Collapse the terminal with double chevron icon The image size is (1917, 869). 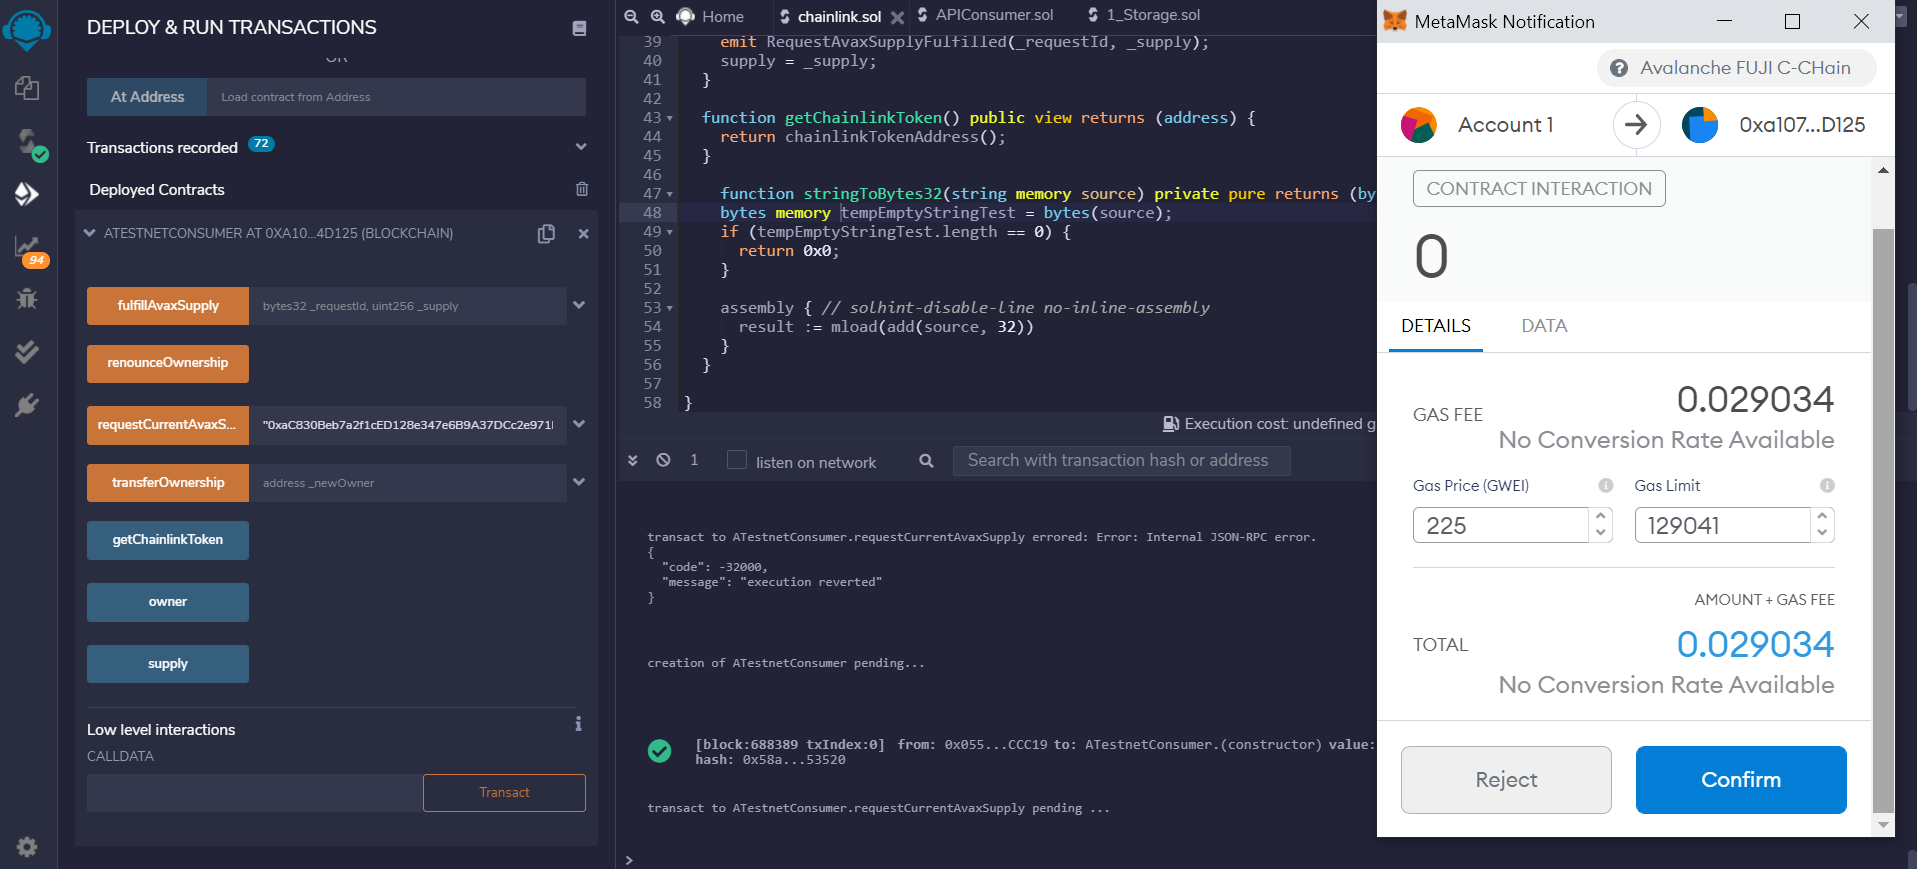pyautogui.click(x=632, y=460)
